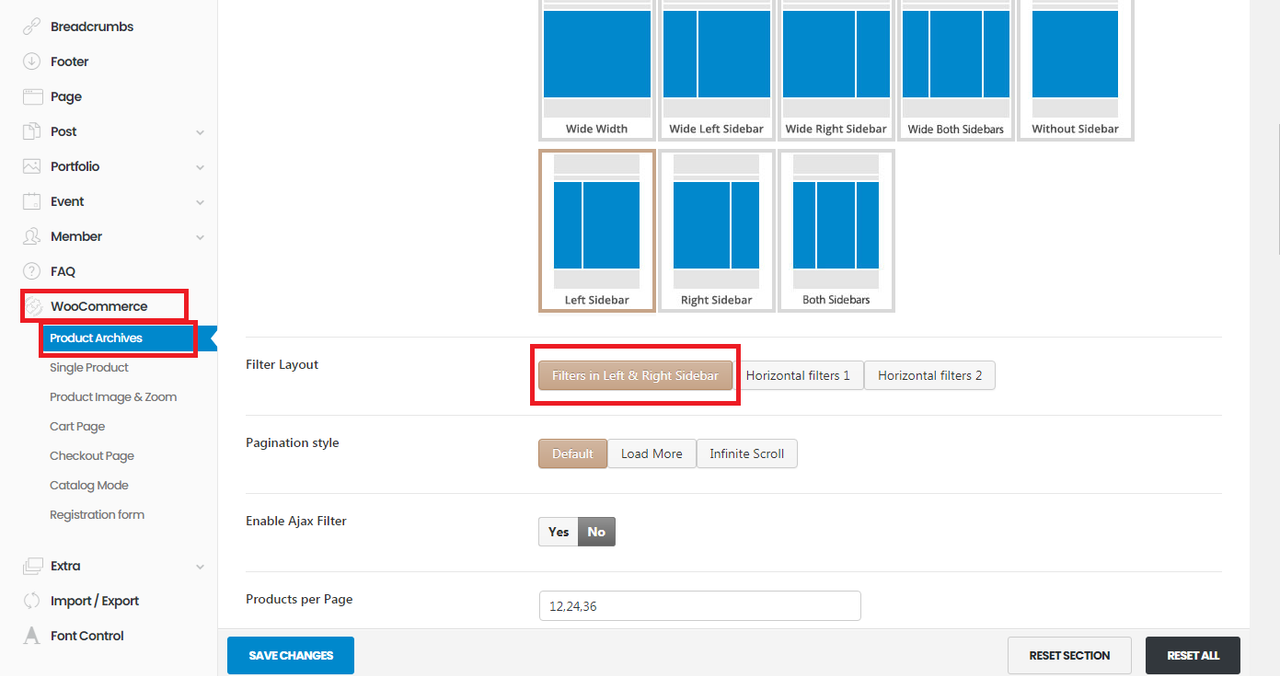
Task: Click the Extra layers icon
Action: coord(32,566)
